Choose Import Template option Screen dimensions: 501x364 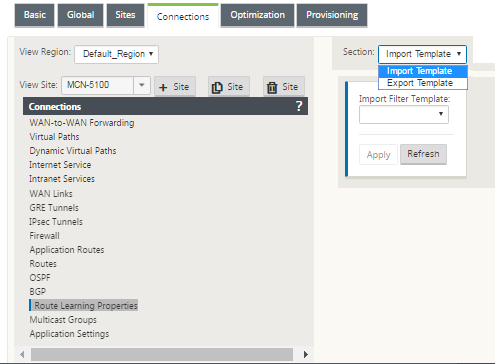tap(422, 71)
